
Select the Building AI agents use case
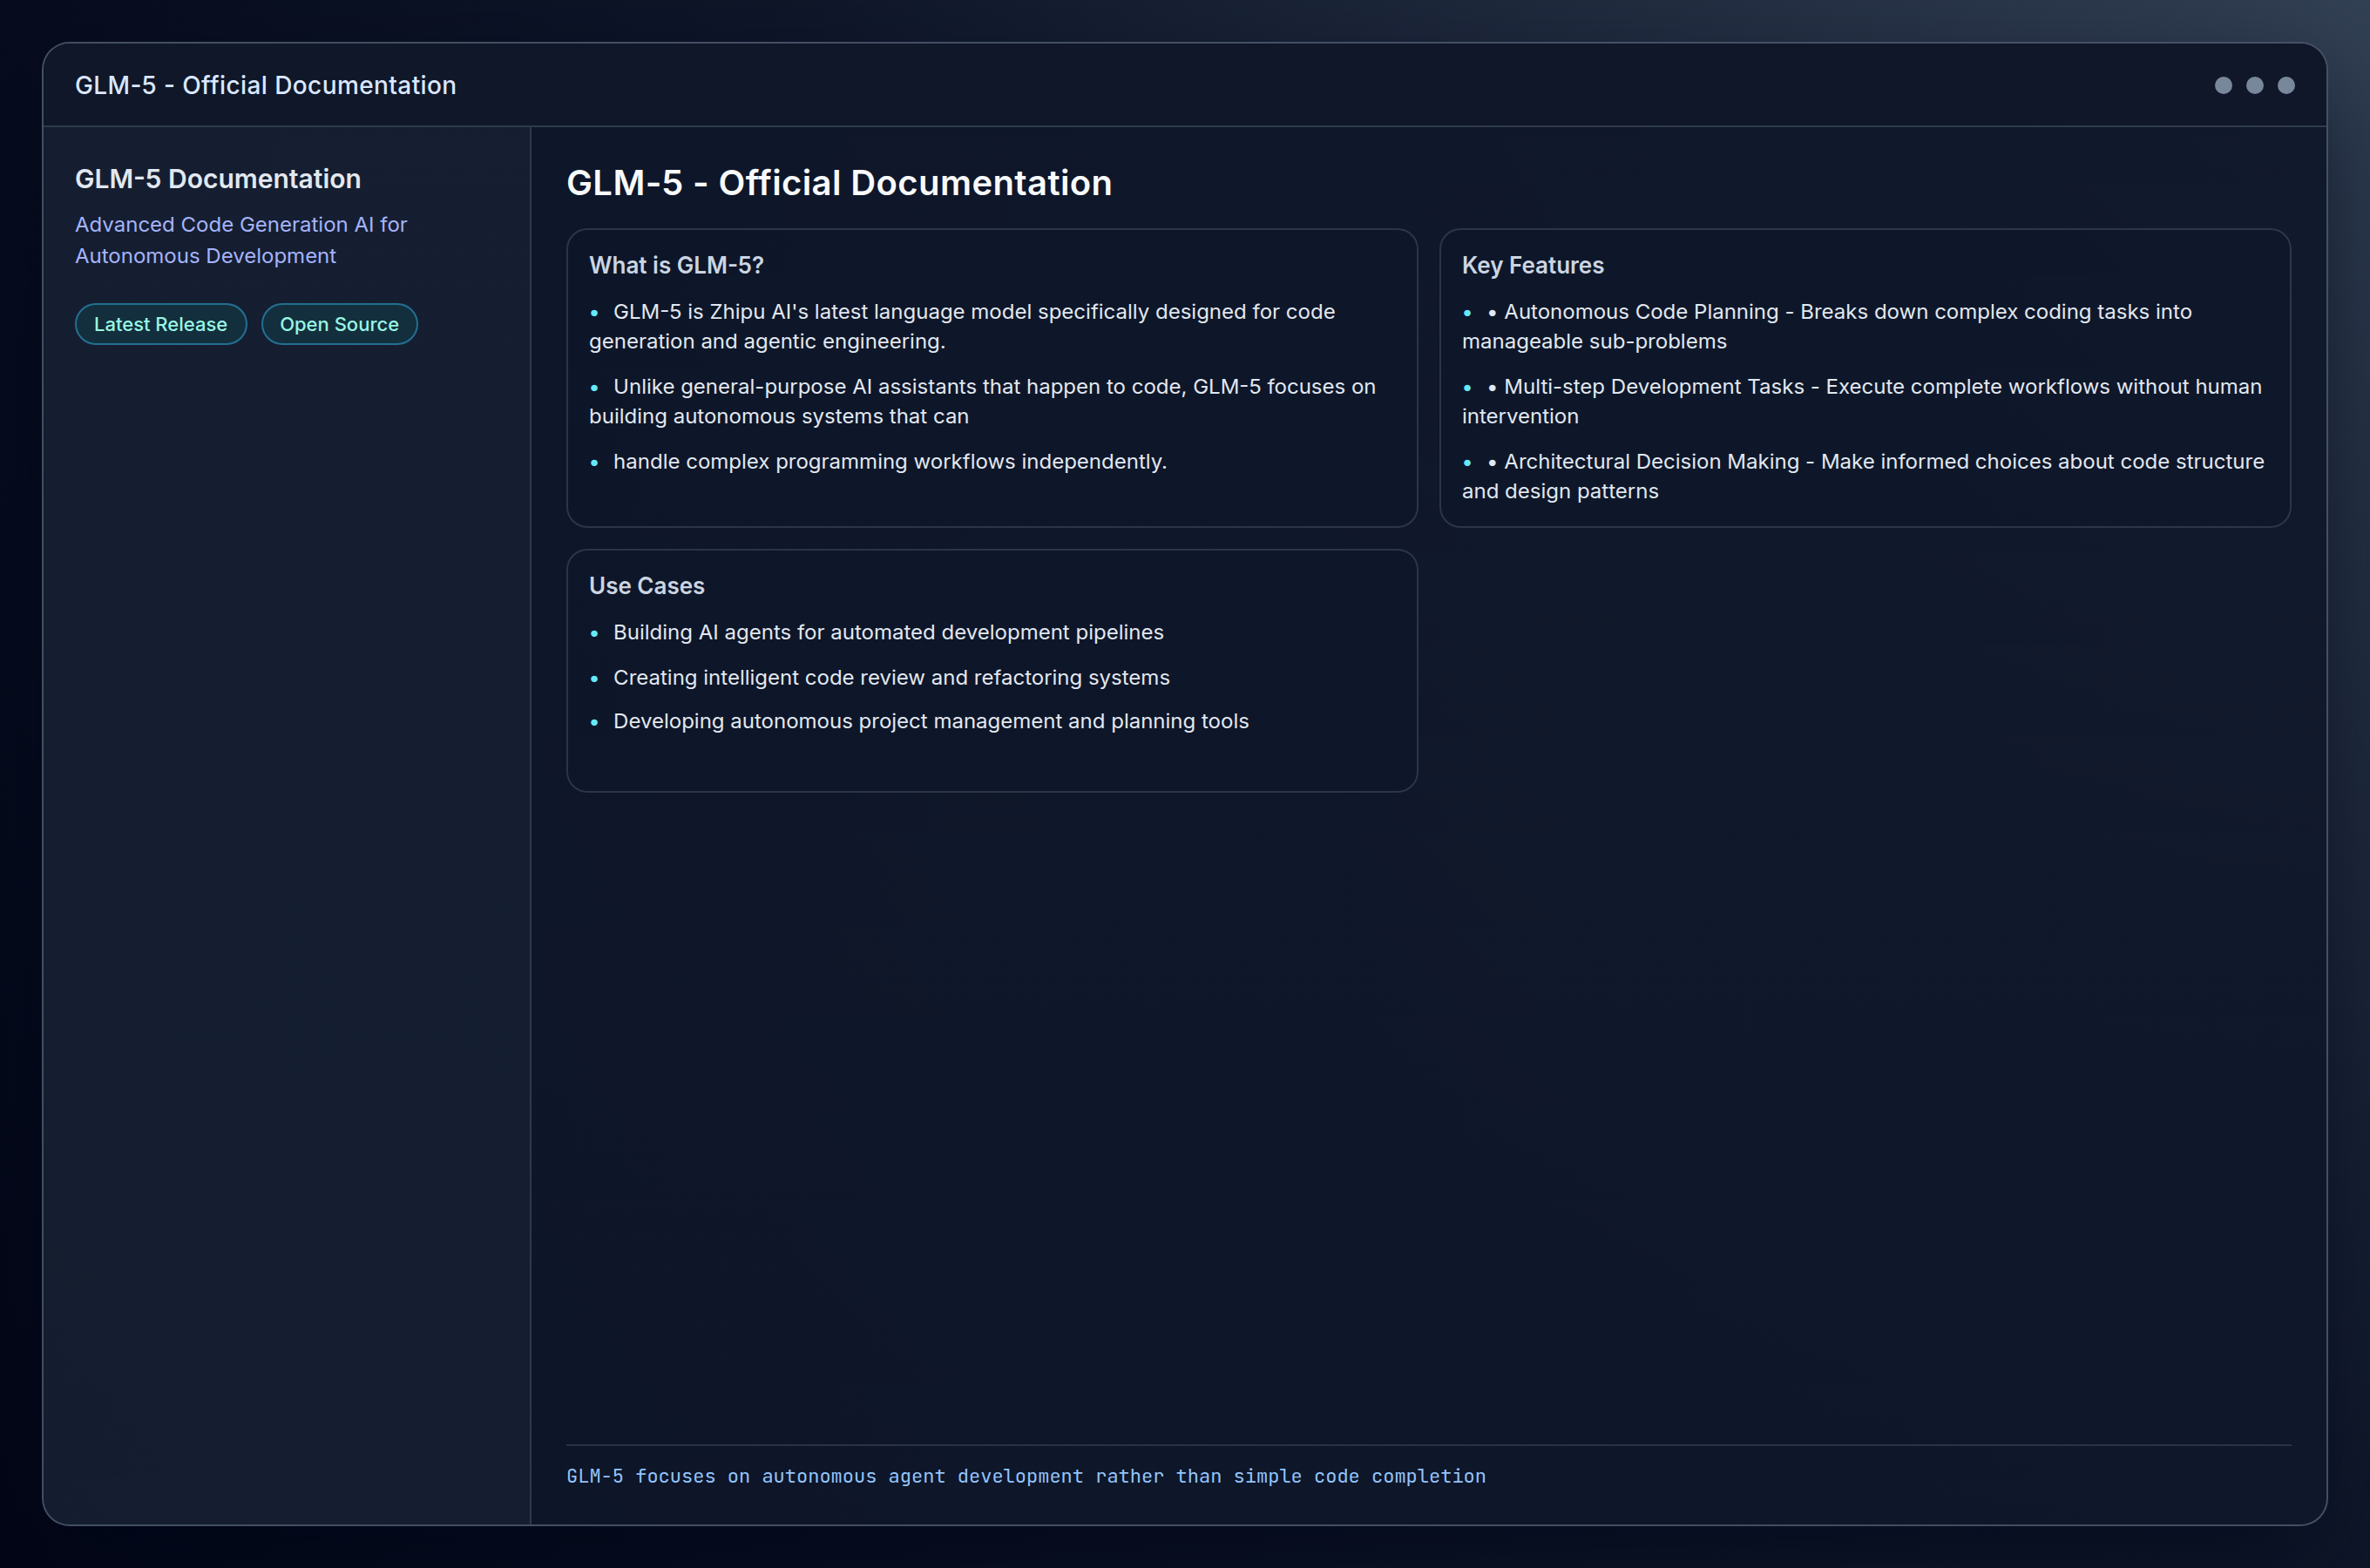coord(888,632)
